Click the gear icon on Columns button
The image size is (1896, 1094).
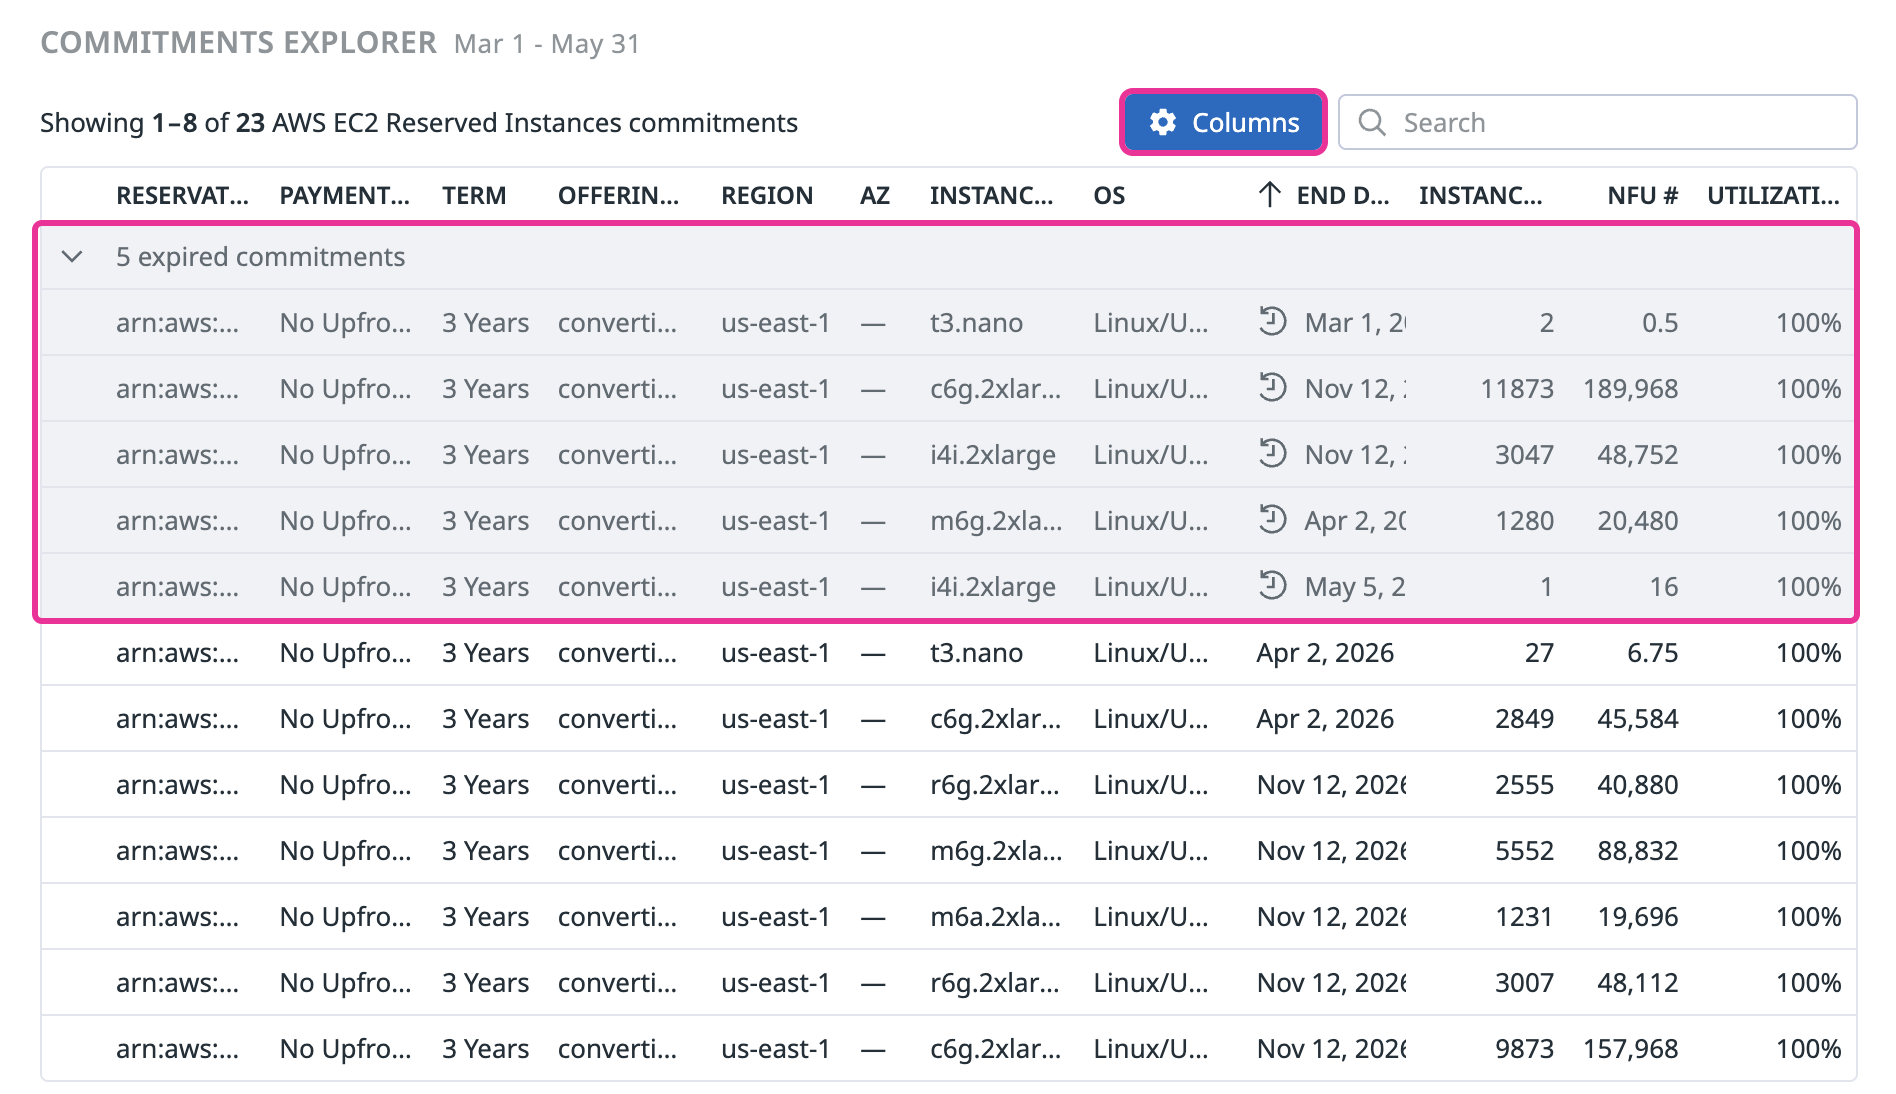click(1162, 122)
